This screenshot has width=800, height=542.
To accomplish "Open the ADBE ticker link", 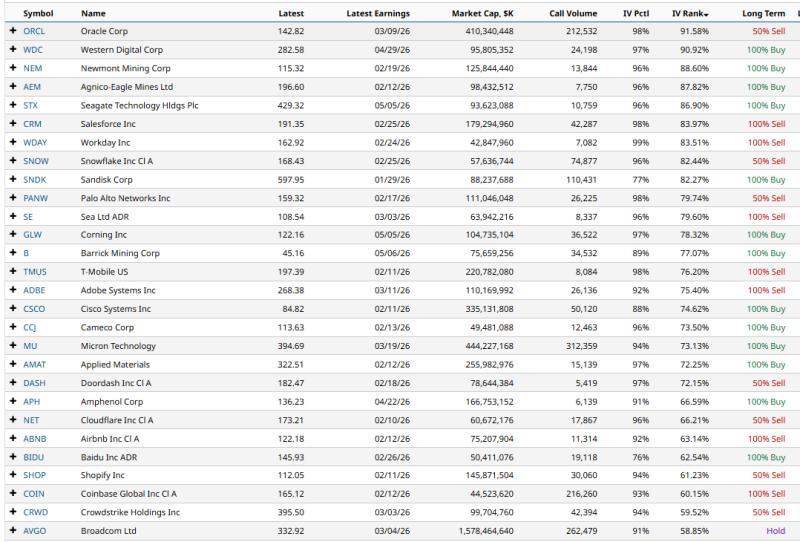I will 34,291.
